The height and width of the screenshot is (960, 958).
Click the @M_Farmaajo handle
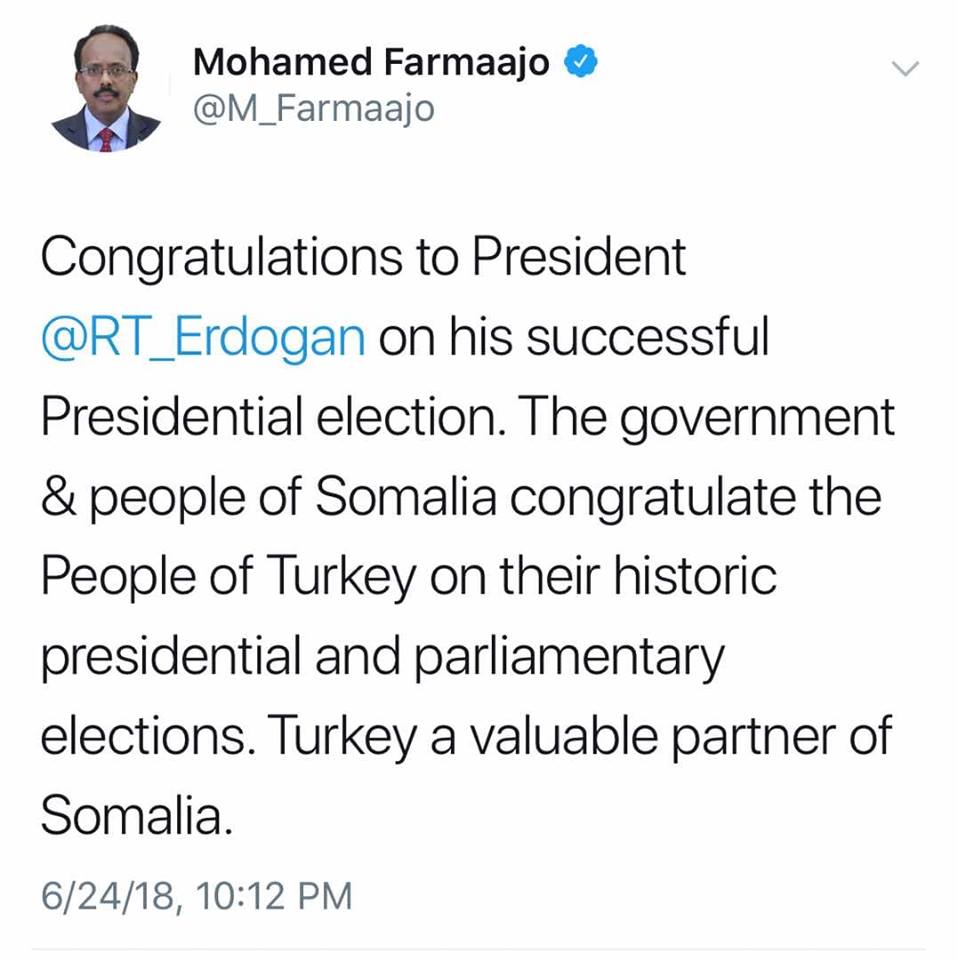pos(313,105)
